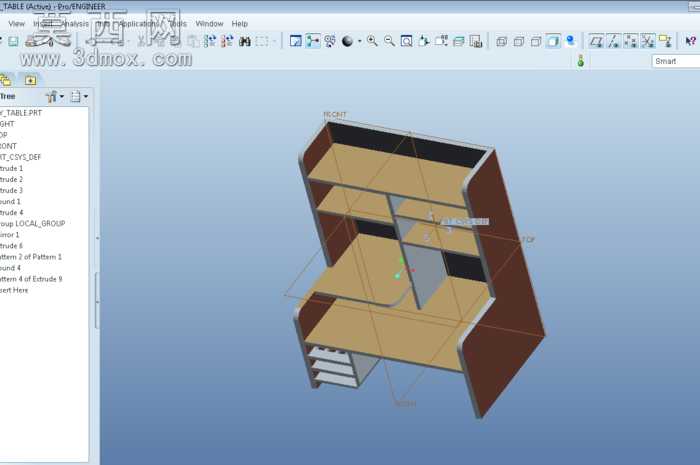Open the Regeneration Manager icon
700x465 pixels.
[x=227, y=41]
